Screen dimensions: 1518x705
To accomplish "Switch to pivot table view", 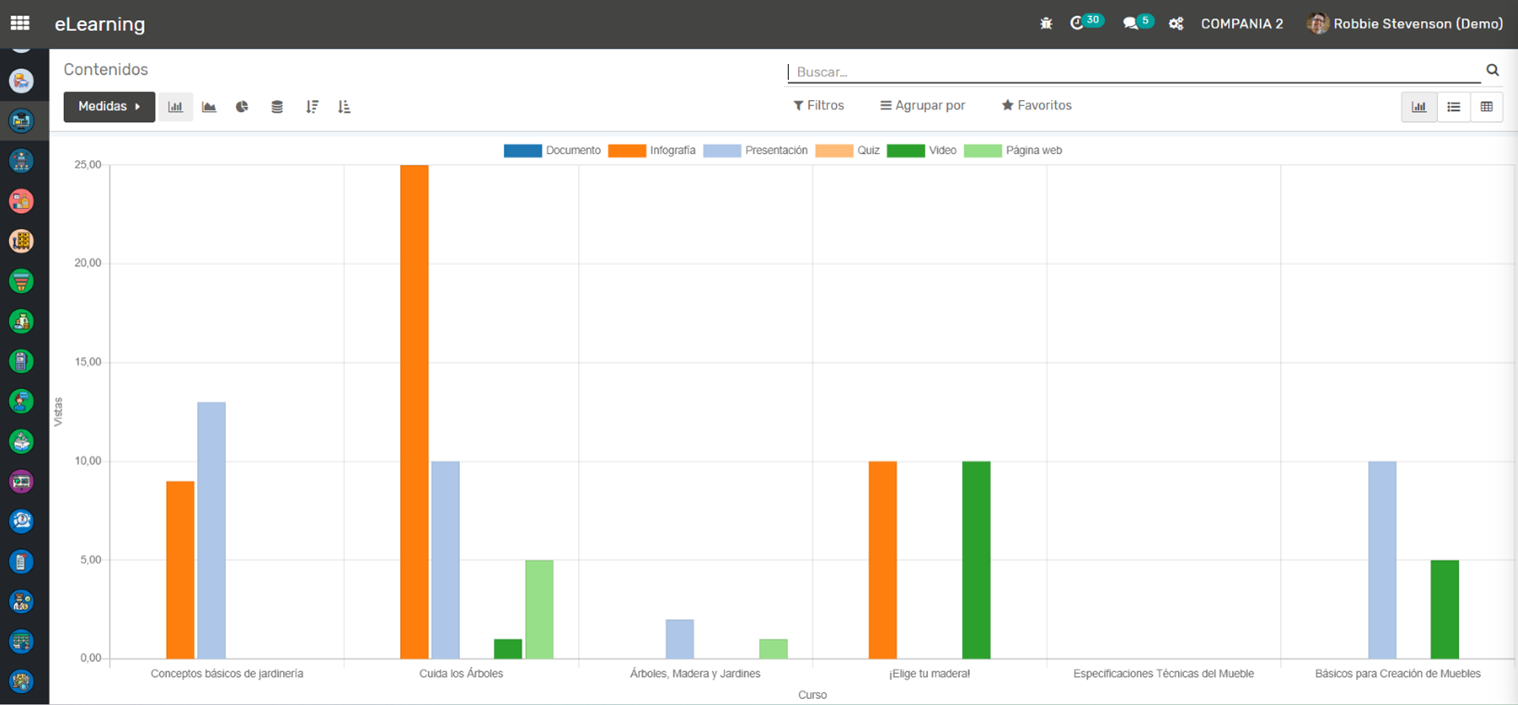I will [x=1487, y=107].
